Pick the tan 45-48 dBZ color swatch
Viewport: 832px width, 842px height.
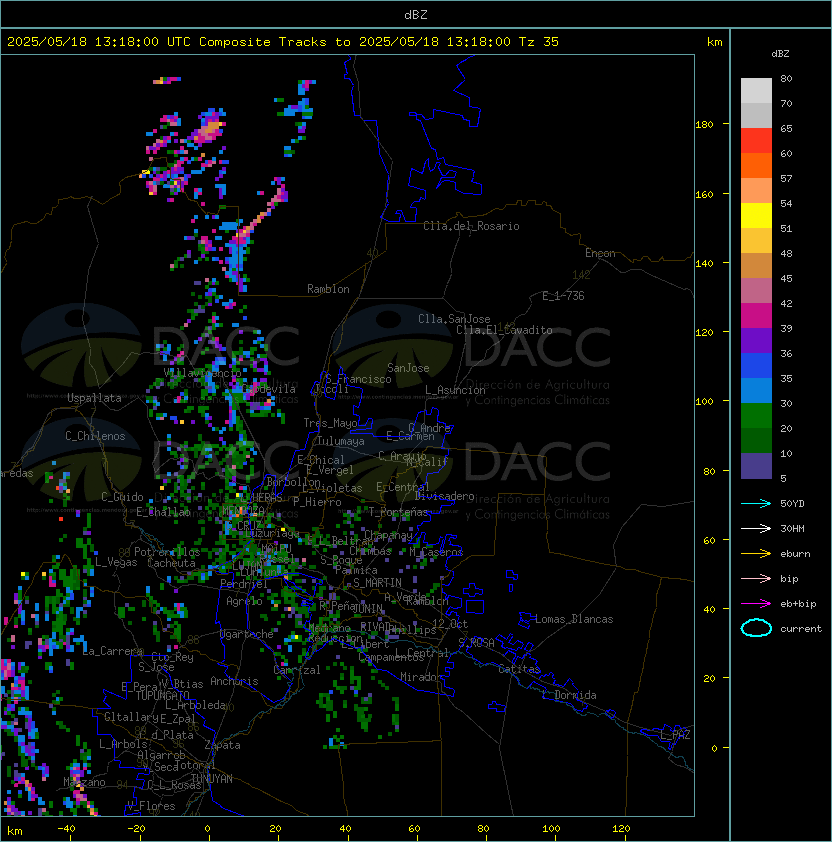tap(756, 266)
